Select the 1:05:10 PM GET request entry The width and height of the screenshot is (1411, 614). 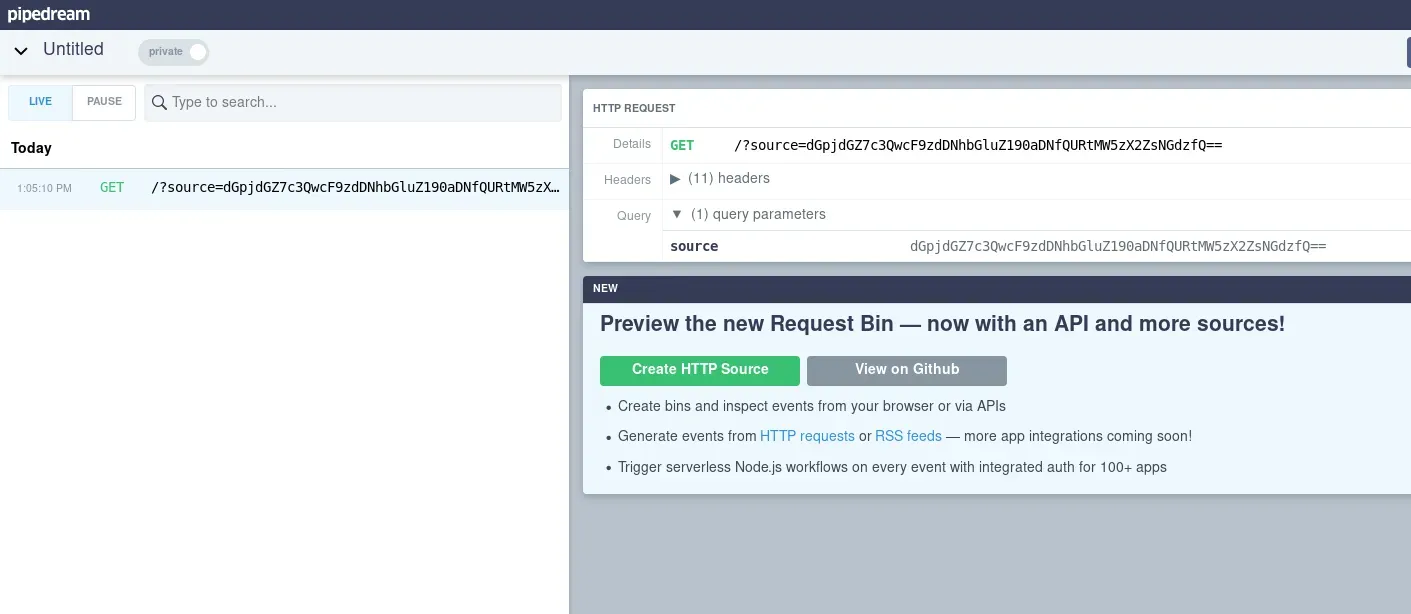point(284,188)
